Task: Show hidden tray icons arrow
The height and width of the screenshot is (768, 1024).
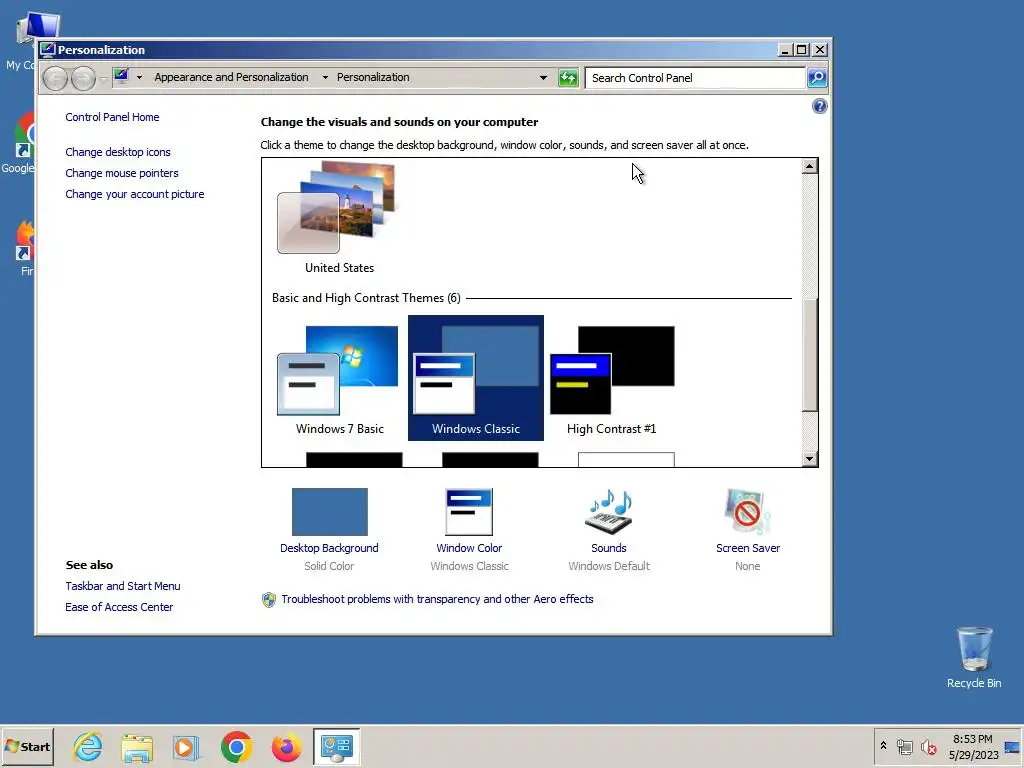Action: pos(883,745)
